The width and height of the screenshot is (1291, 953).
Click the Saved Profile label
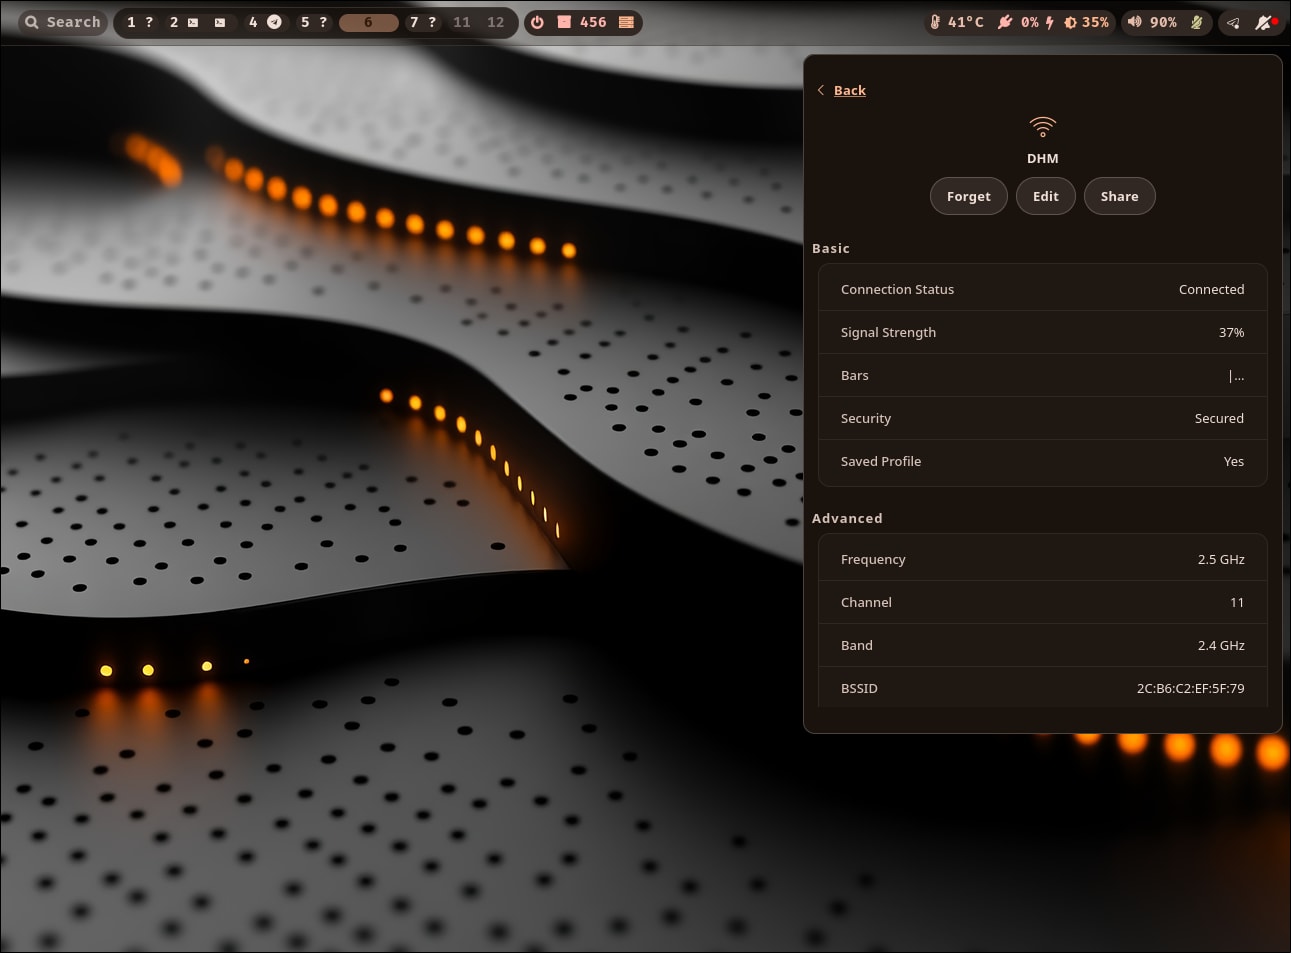tap(881, 461)
